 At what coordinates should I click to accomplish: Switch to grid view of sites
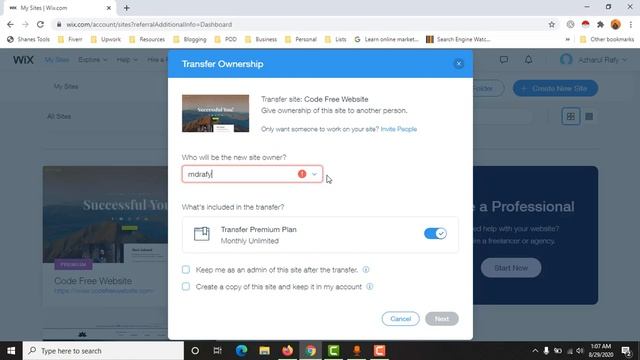coord(571,117)
